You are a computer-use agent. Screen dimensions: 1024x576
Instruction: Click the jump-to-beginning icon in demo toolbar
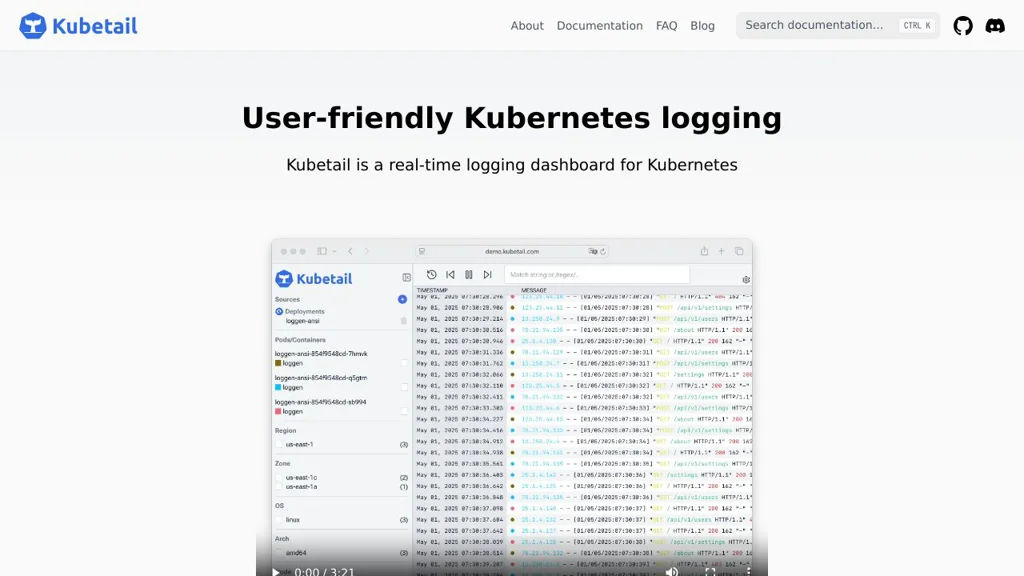tap(450, 275)
